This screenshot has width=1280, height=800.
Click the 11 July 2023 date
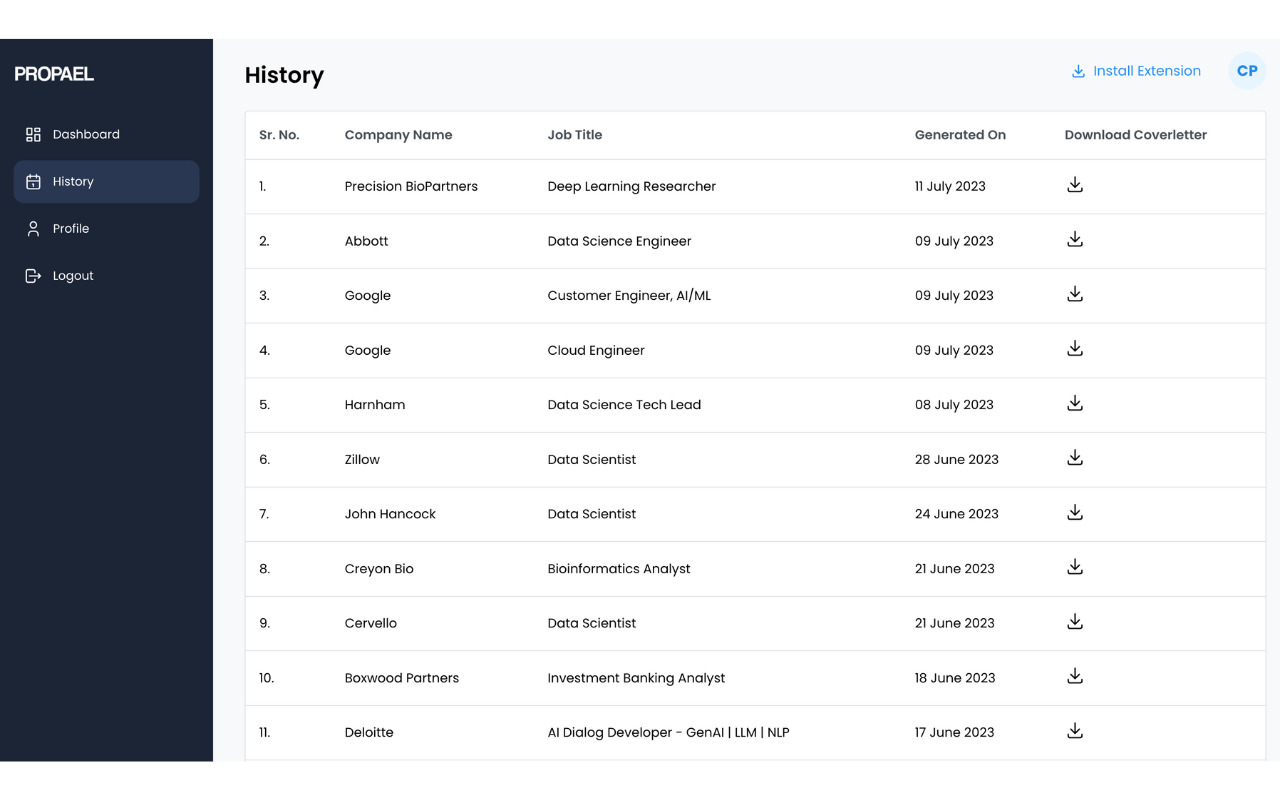[x=950, y=186]
